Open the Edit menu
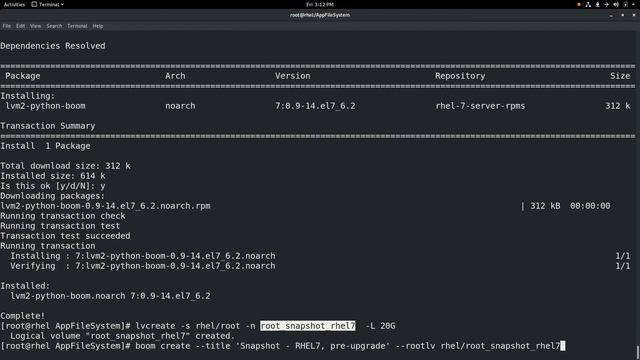 [20, 26]
